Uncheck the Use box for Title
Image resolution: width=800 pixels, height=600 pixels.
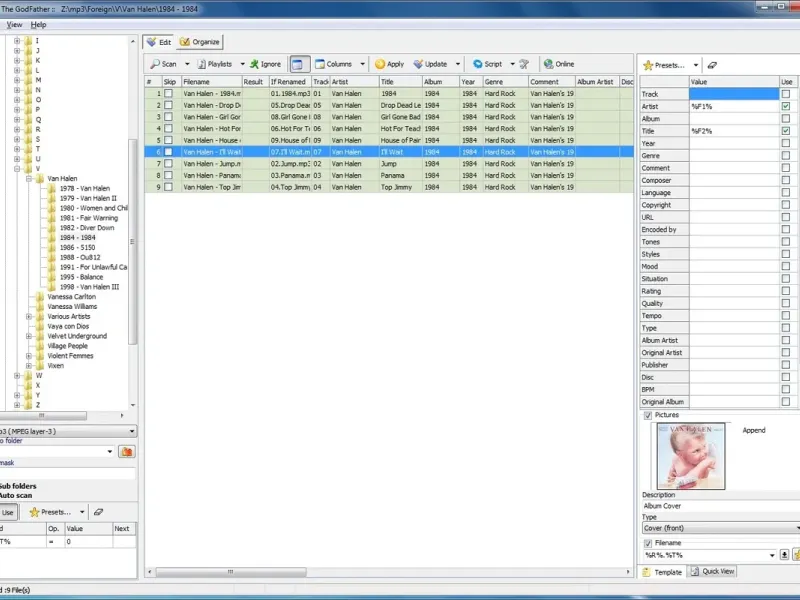[x=786, y=131]
